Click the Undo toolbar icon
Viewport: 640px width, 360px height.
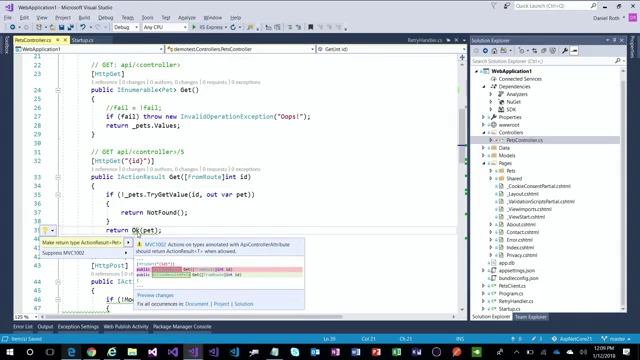pos(83,27)
